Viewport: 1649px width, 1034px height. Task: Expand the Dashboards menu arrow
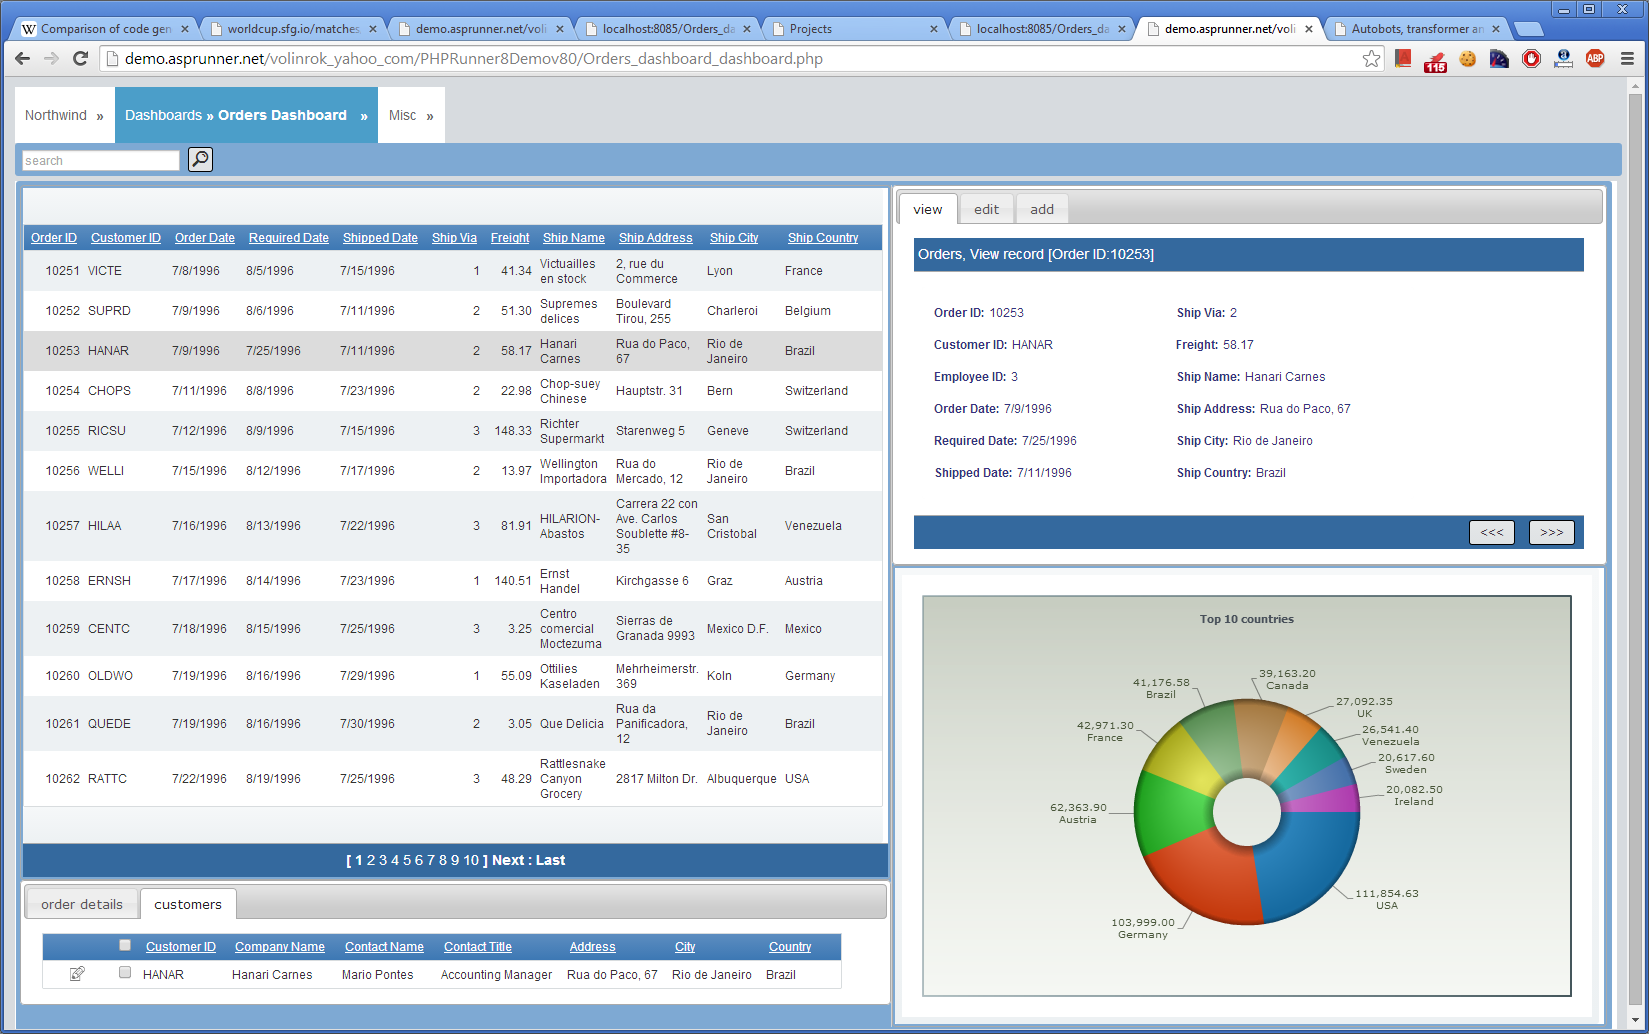[364, 117]
